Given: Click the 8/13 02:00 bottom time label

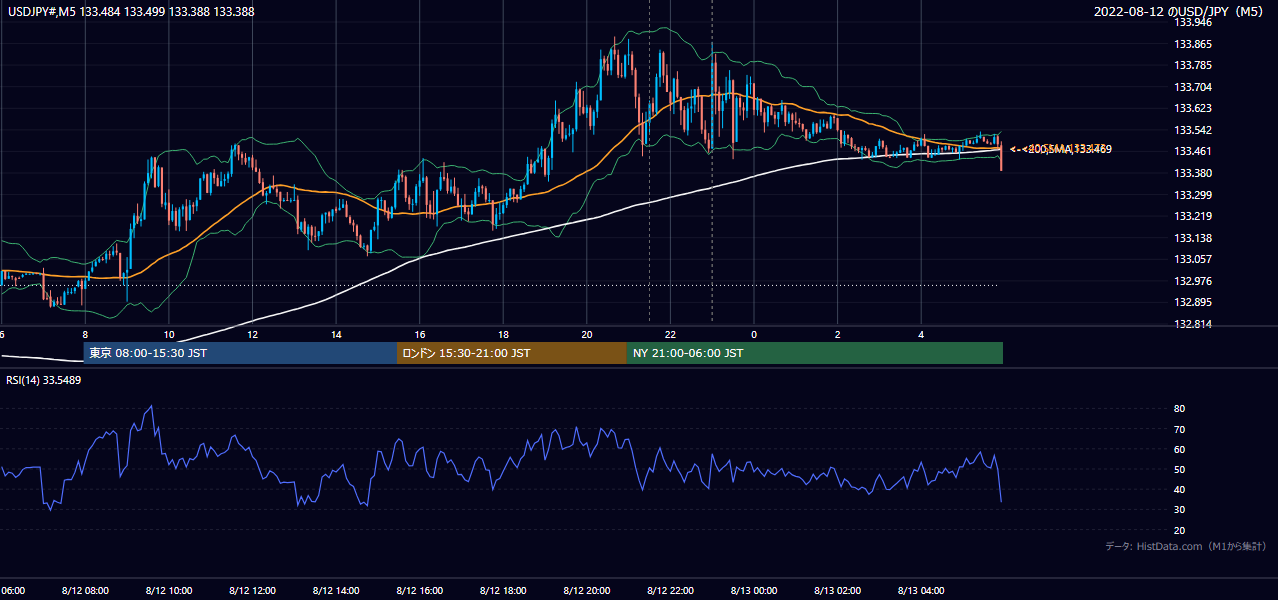Looking at the screenshot, I should (838, 590).
